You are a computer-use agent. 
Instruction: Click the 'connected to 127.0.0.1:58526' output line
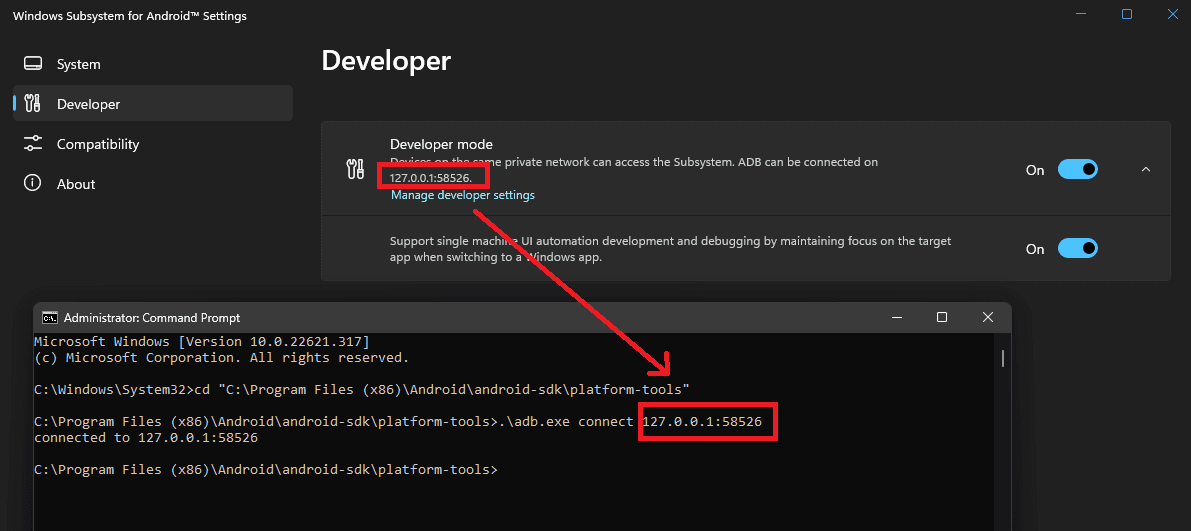[146, 438]
